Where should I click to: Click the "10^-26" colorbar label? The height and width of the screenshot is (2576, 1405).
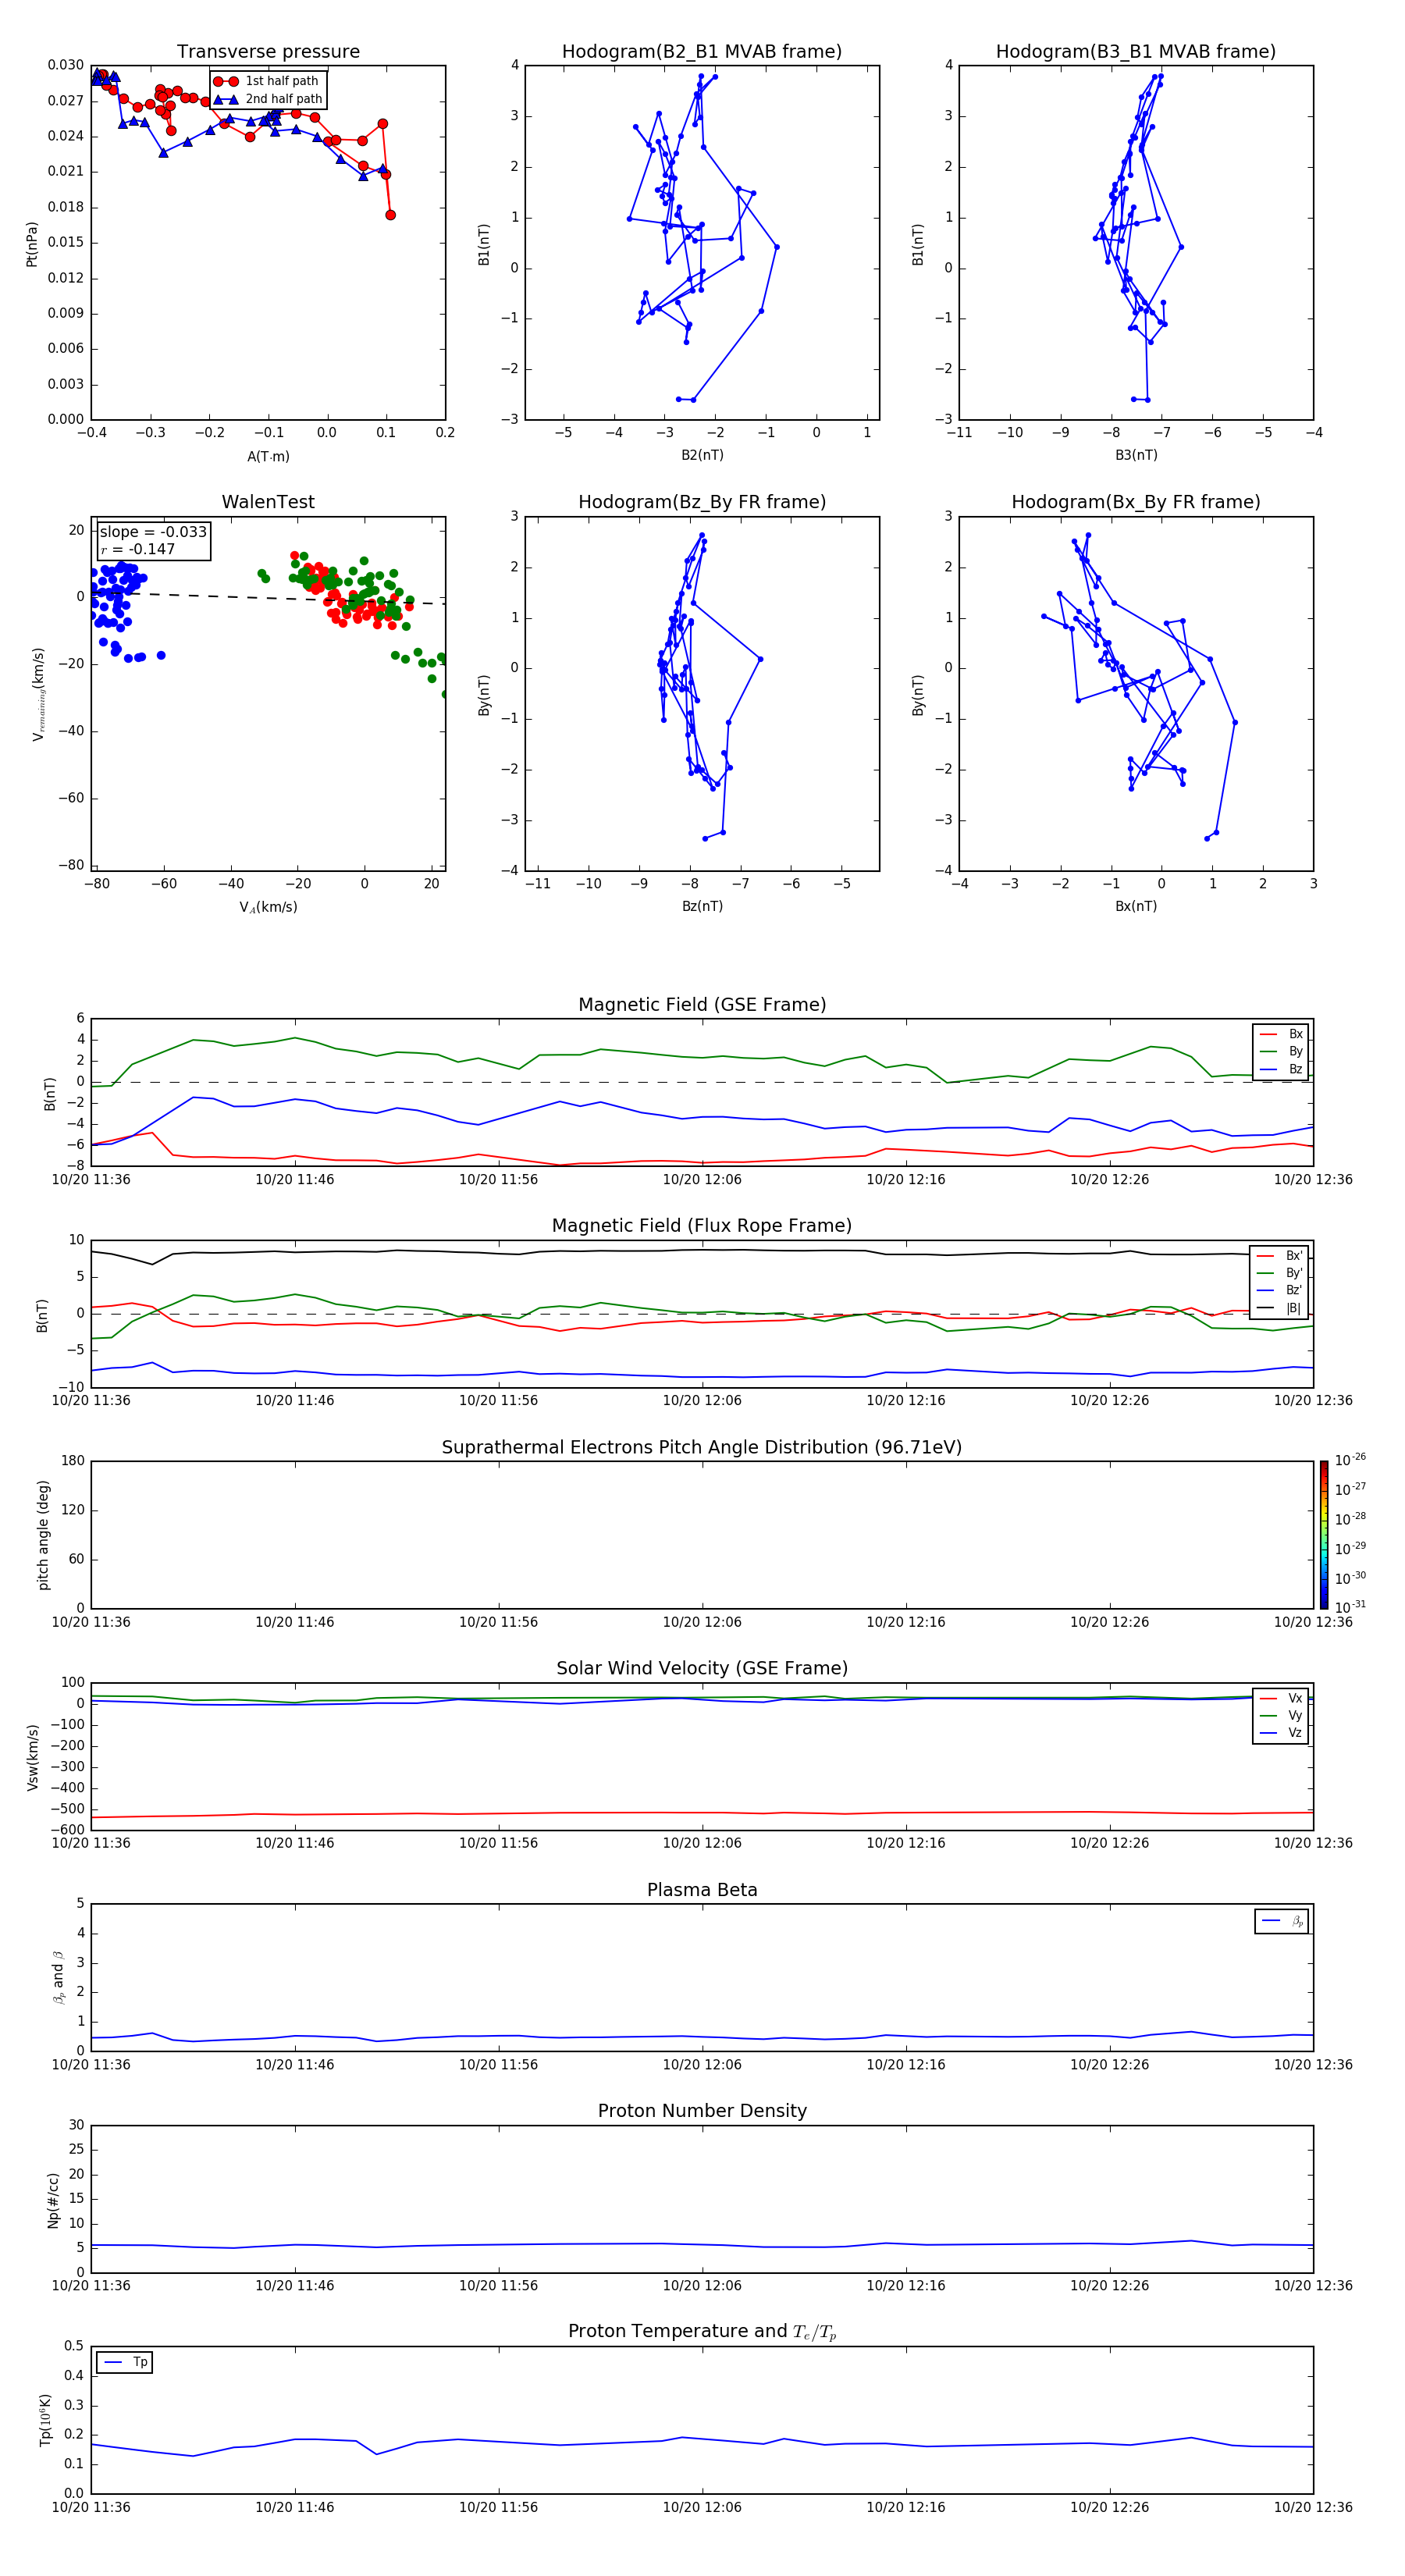1350,1460
